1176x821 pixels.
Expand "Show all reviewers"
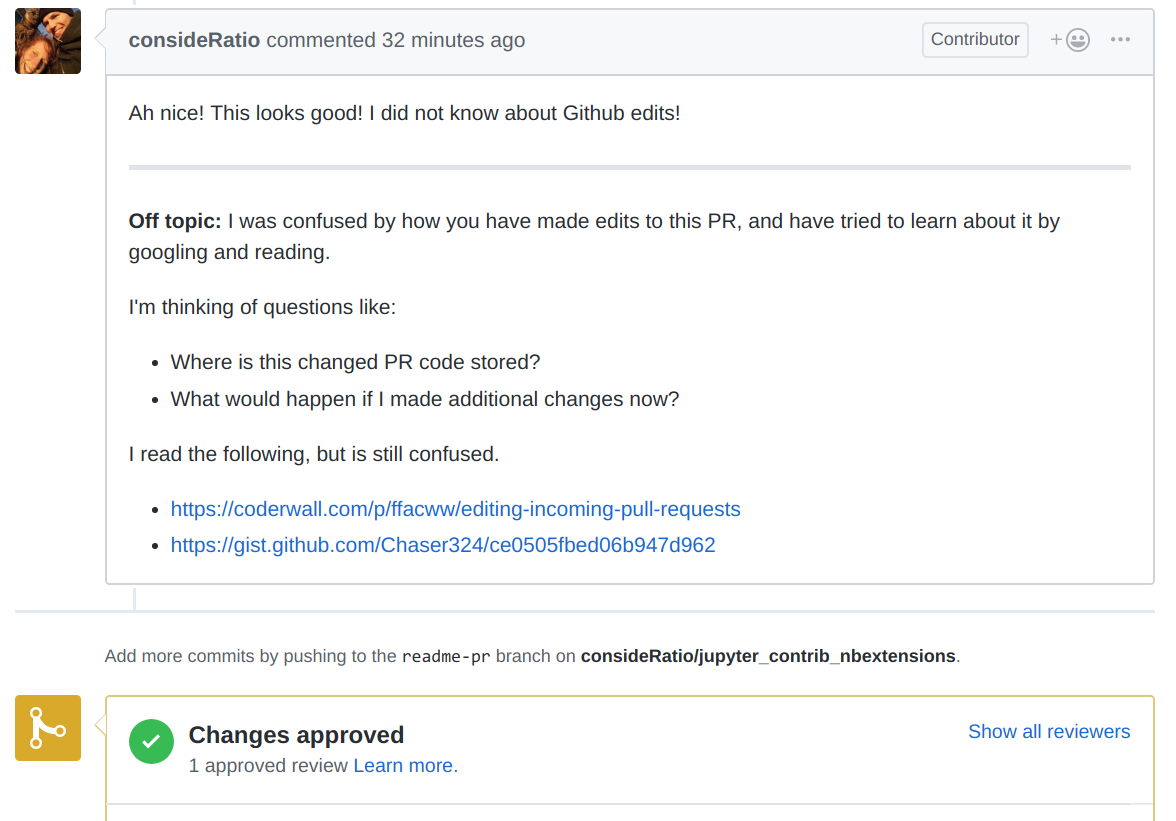1049,732
